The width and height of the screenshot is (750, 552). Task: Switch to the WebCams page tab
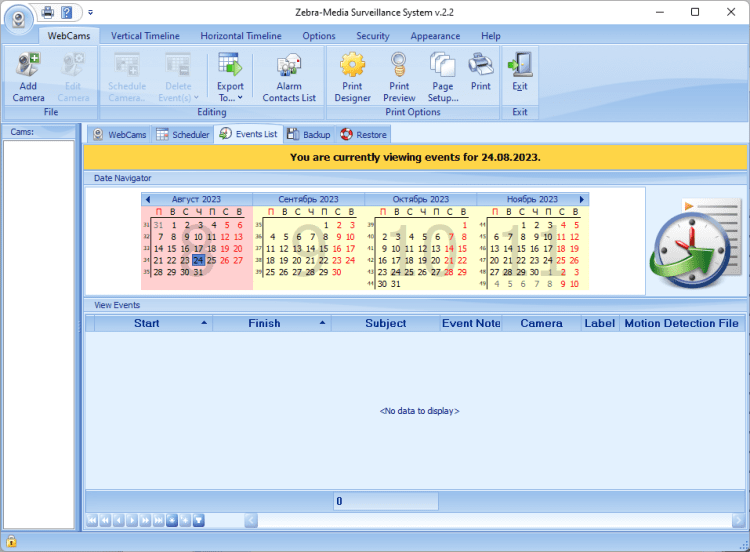pos(120,134)
